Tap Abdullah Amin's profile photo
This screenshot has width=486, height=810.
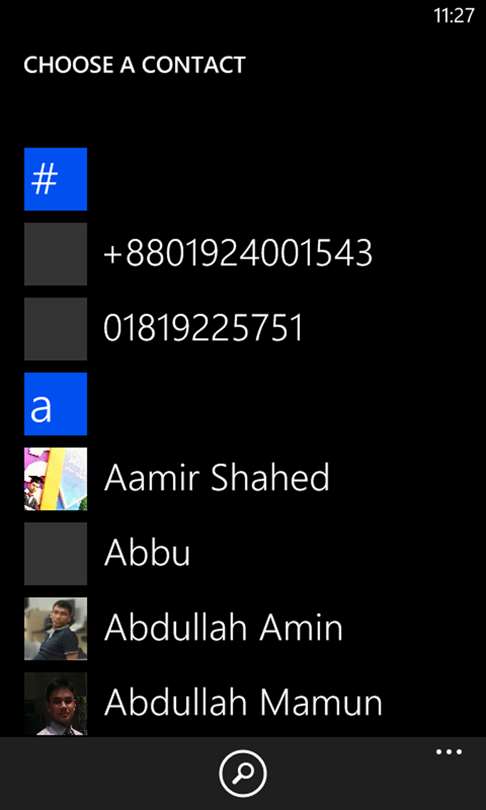tap(55, 629)
